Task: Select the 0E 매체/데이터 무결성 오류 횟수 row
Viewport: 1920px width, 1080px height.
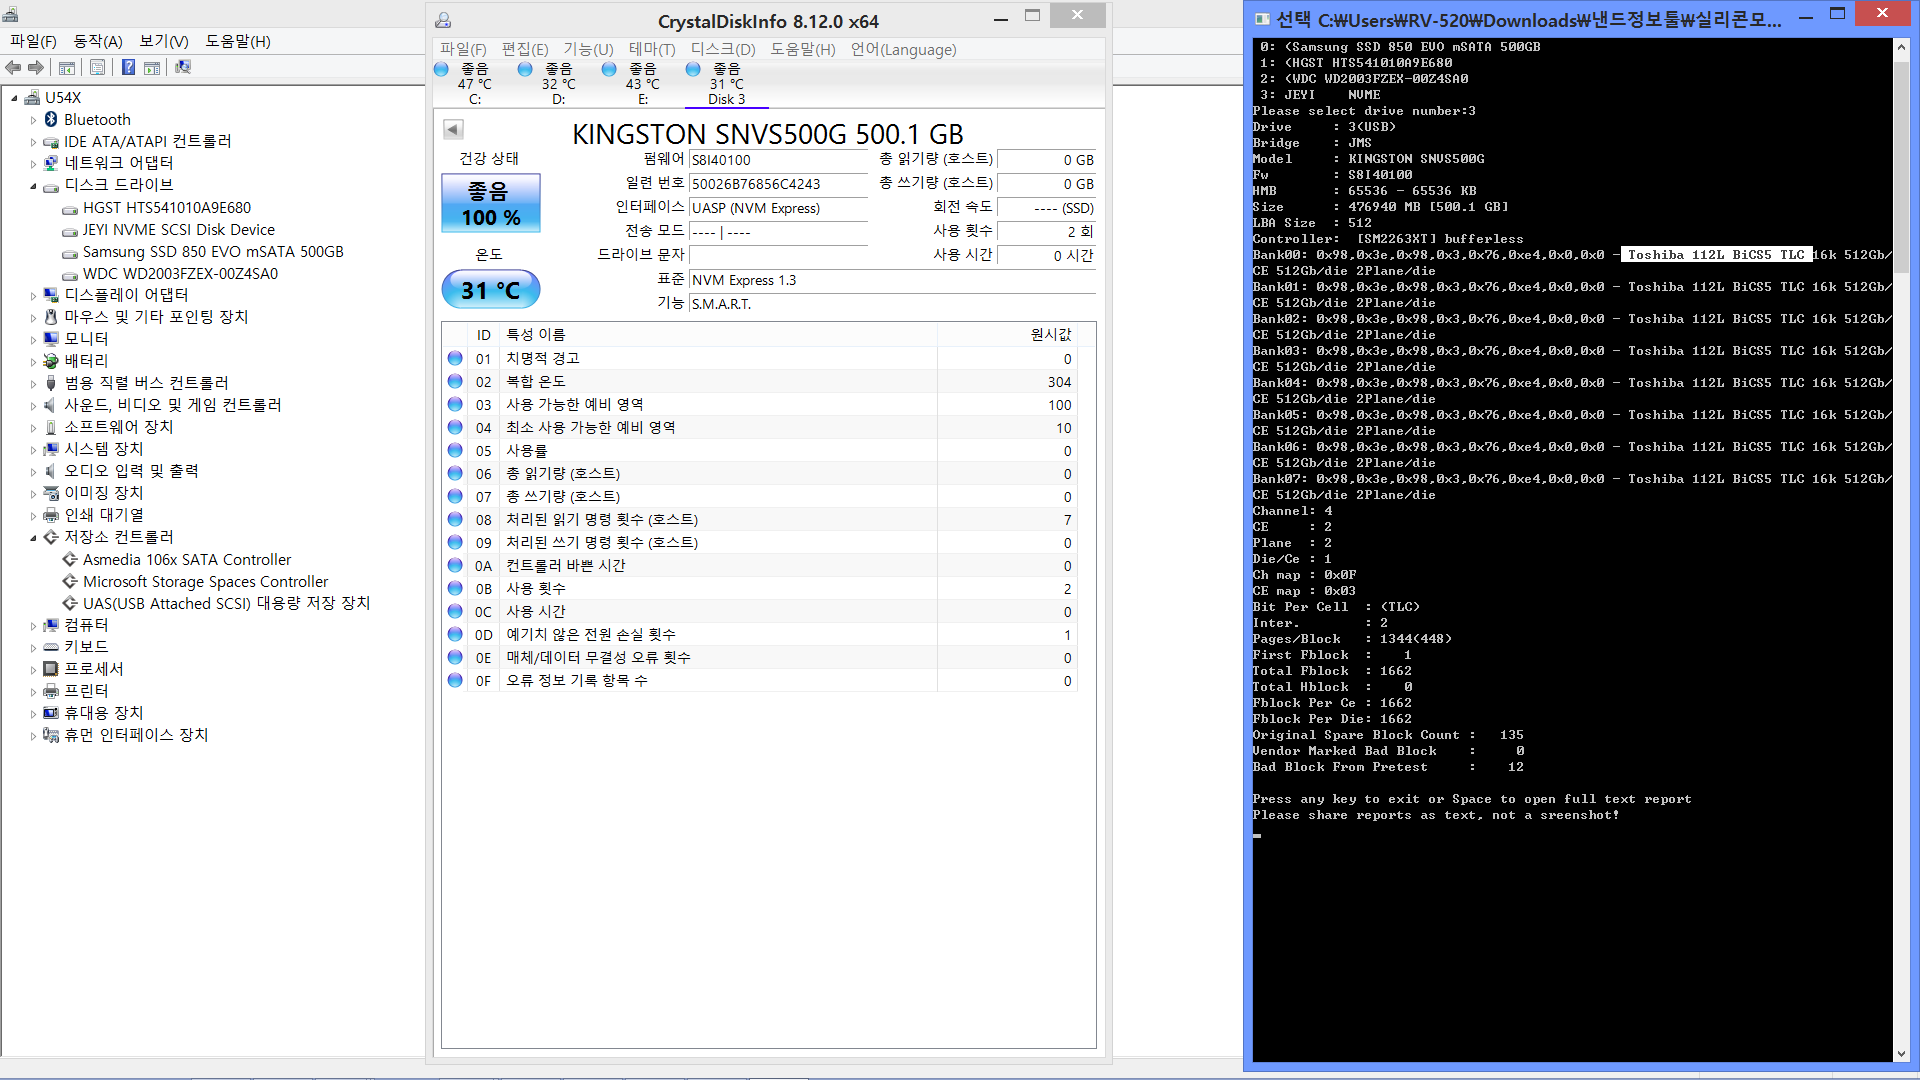Action: pos(760,658)
